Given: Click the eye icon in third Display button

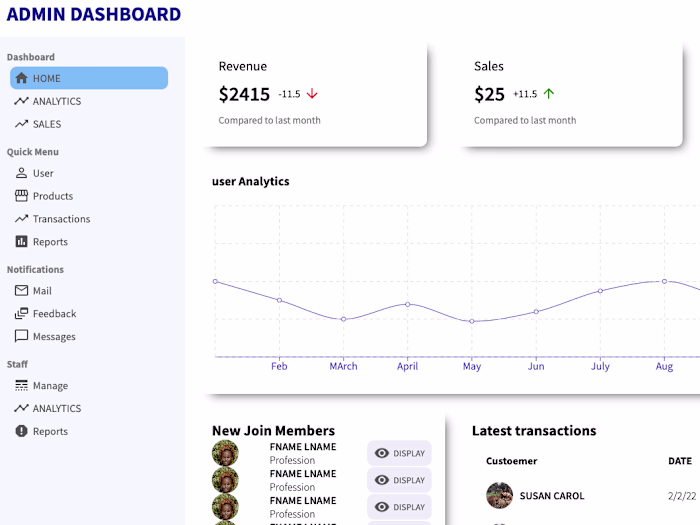Looking at the screenshot, I should coord(382,507).
